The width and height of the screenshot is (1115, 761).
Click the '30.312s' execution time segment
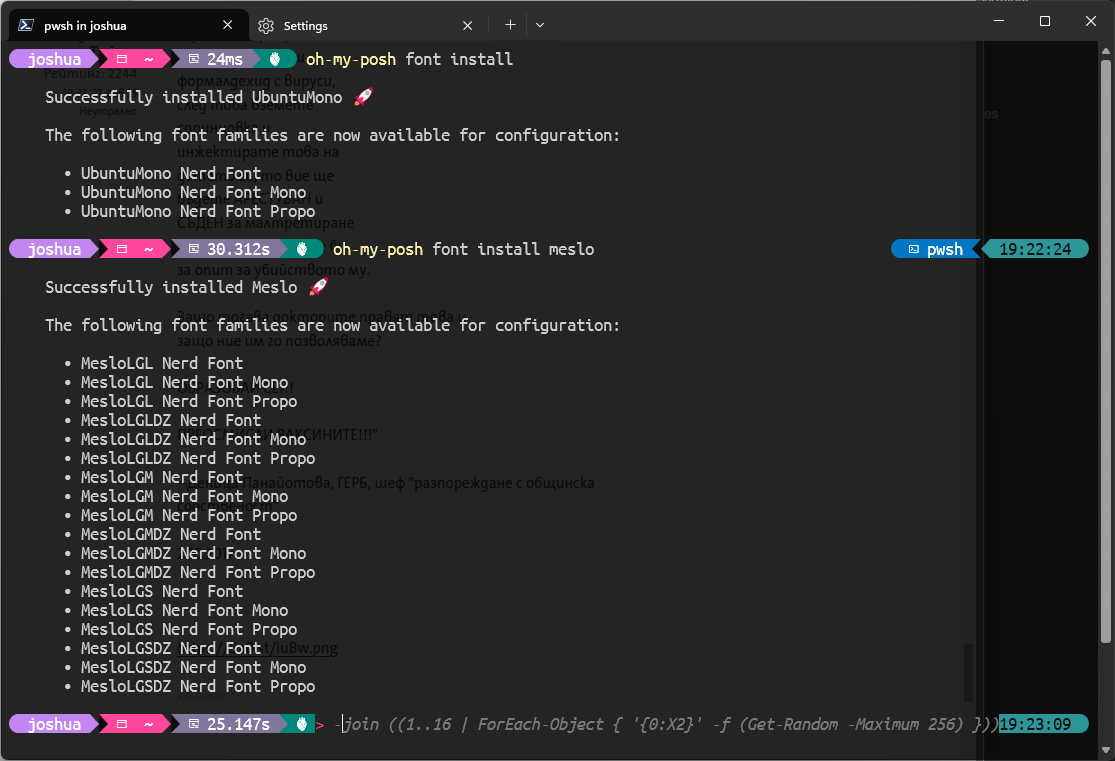[x=229, y=249]
